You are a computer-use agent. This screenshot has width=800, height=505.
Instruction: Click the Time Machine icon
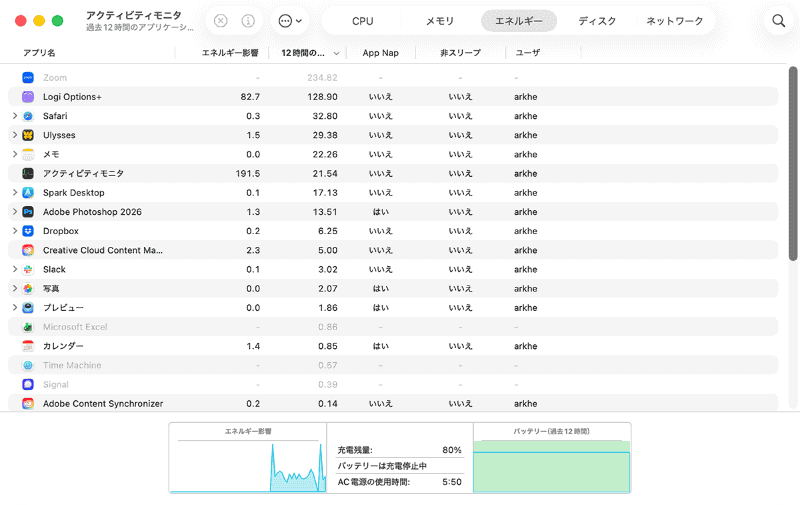[x=28, y=365]
